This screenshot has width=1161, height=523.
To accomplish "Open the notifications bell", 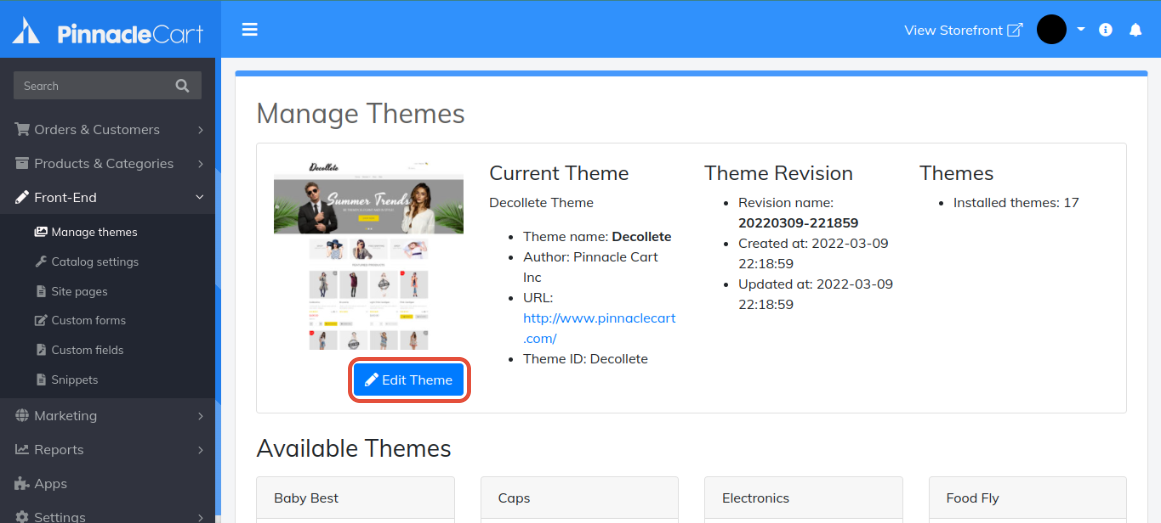I will tap(1135, 30).
